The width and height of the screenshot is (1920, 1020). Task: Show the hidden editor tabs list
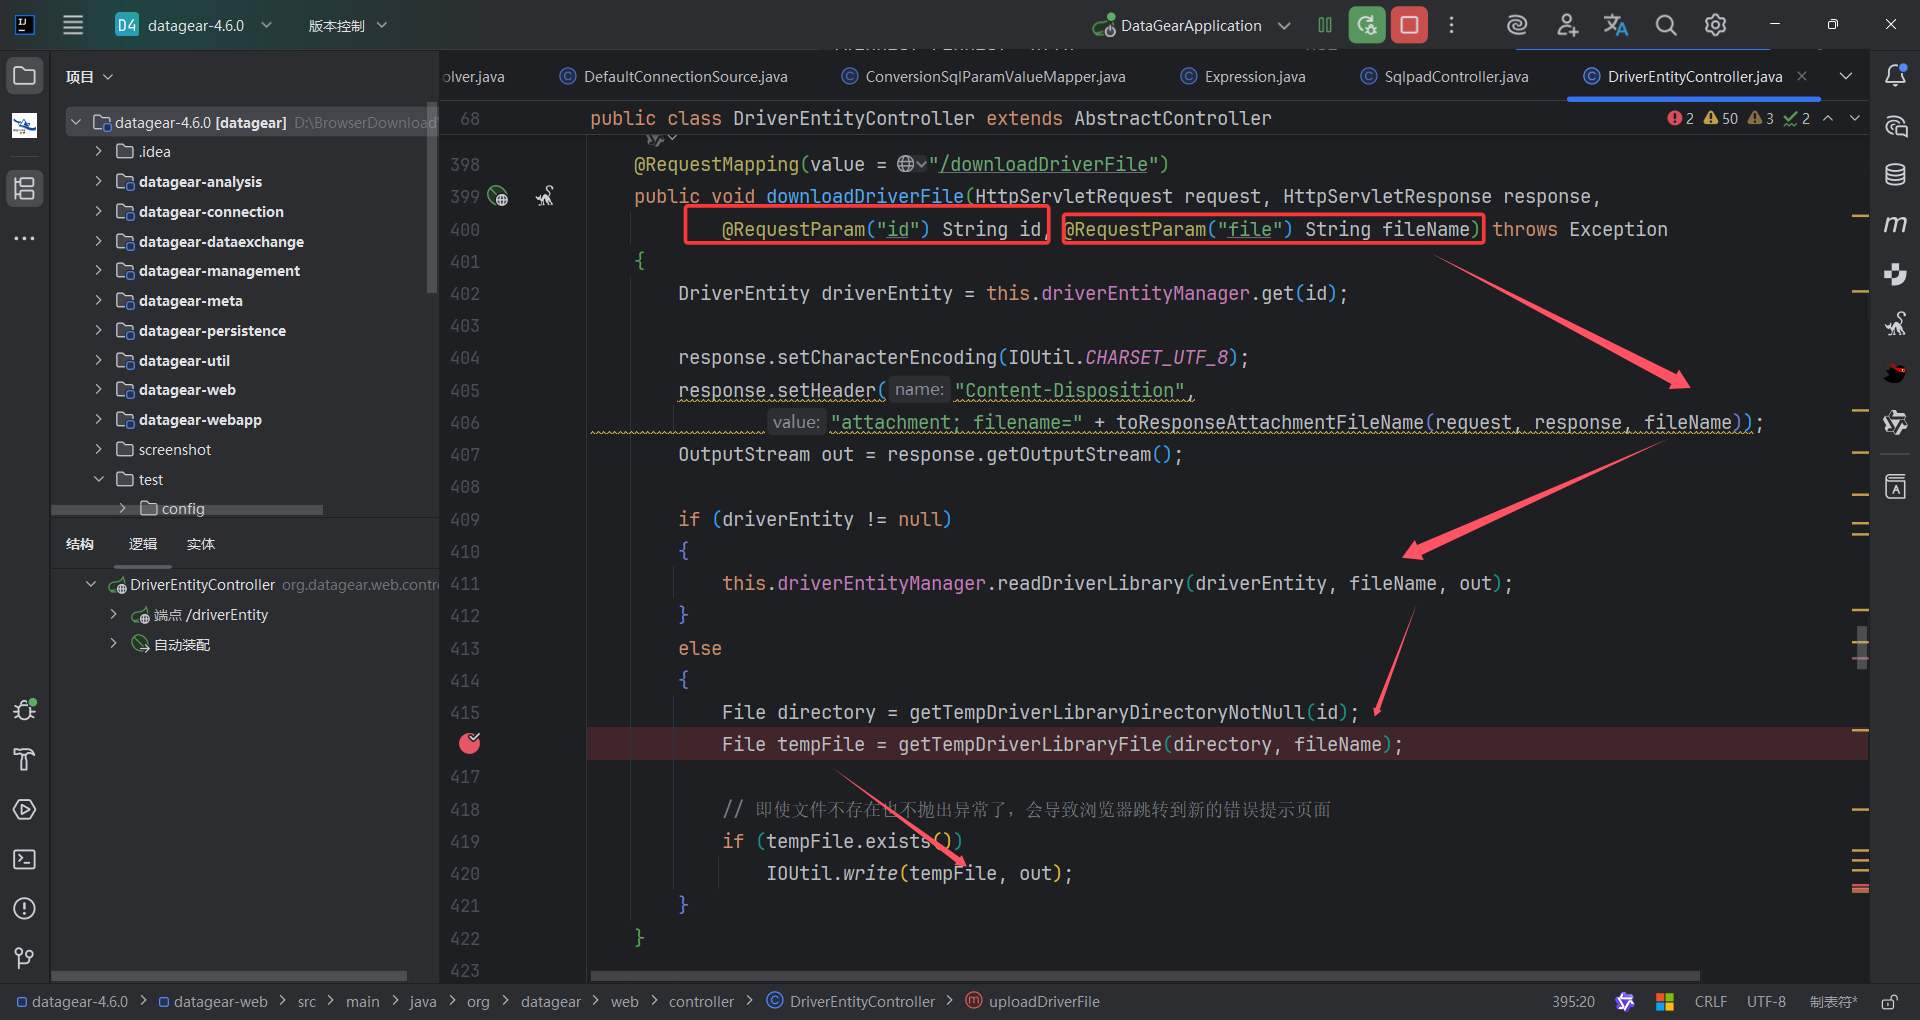click(1846, 76)
